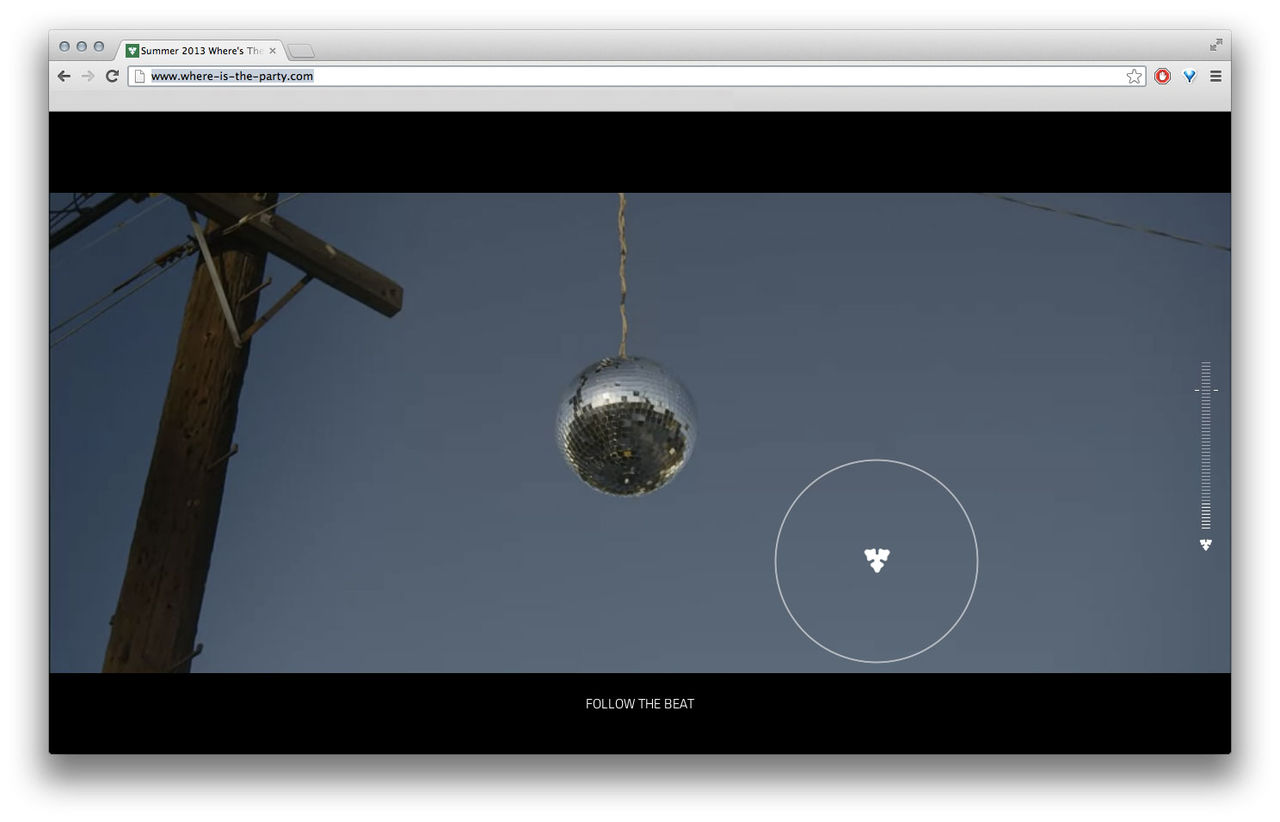Click the hanging disco ball in the video
The width and height of the screenshot is (1280, 822).
625,425
